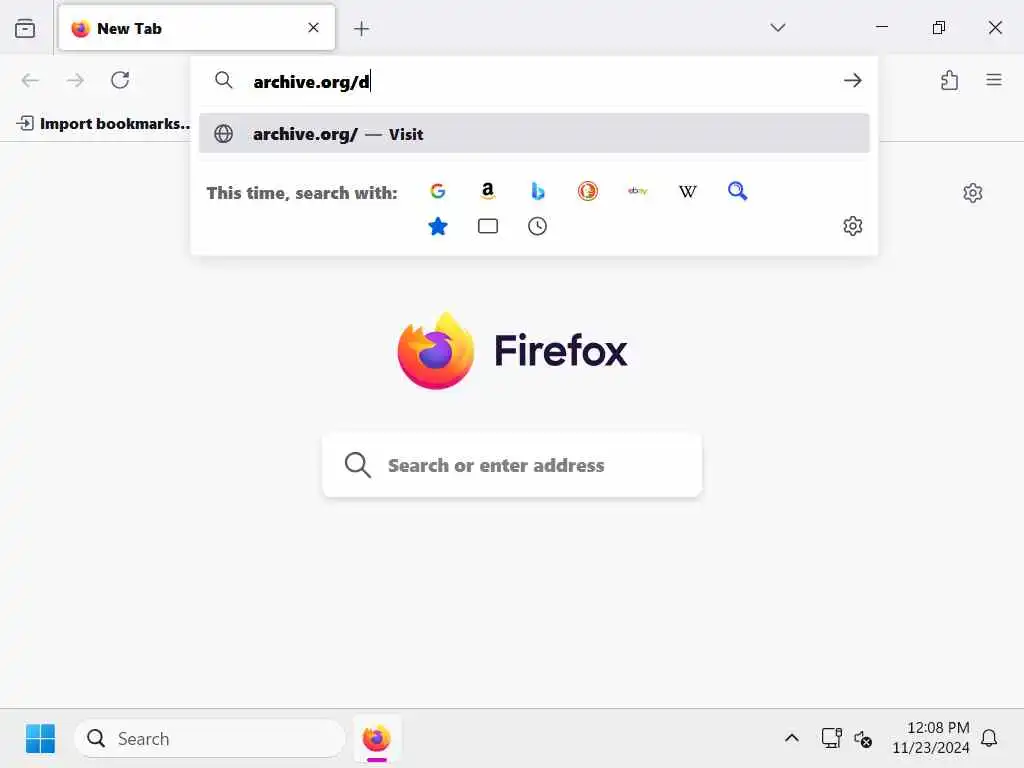Show hidden system tray icons
The image size is (1024, 768).
click(x=792, y=739)
